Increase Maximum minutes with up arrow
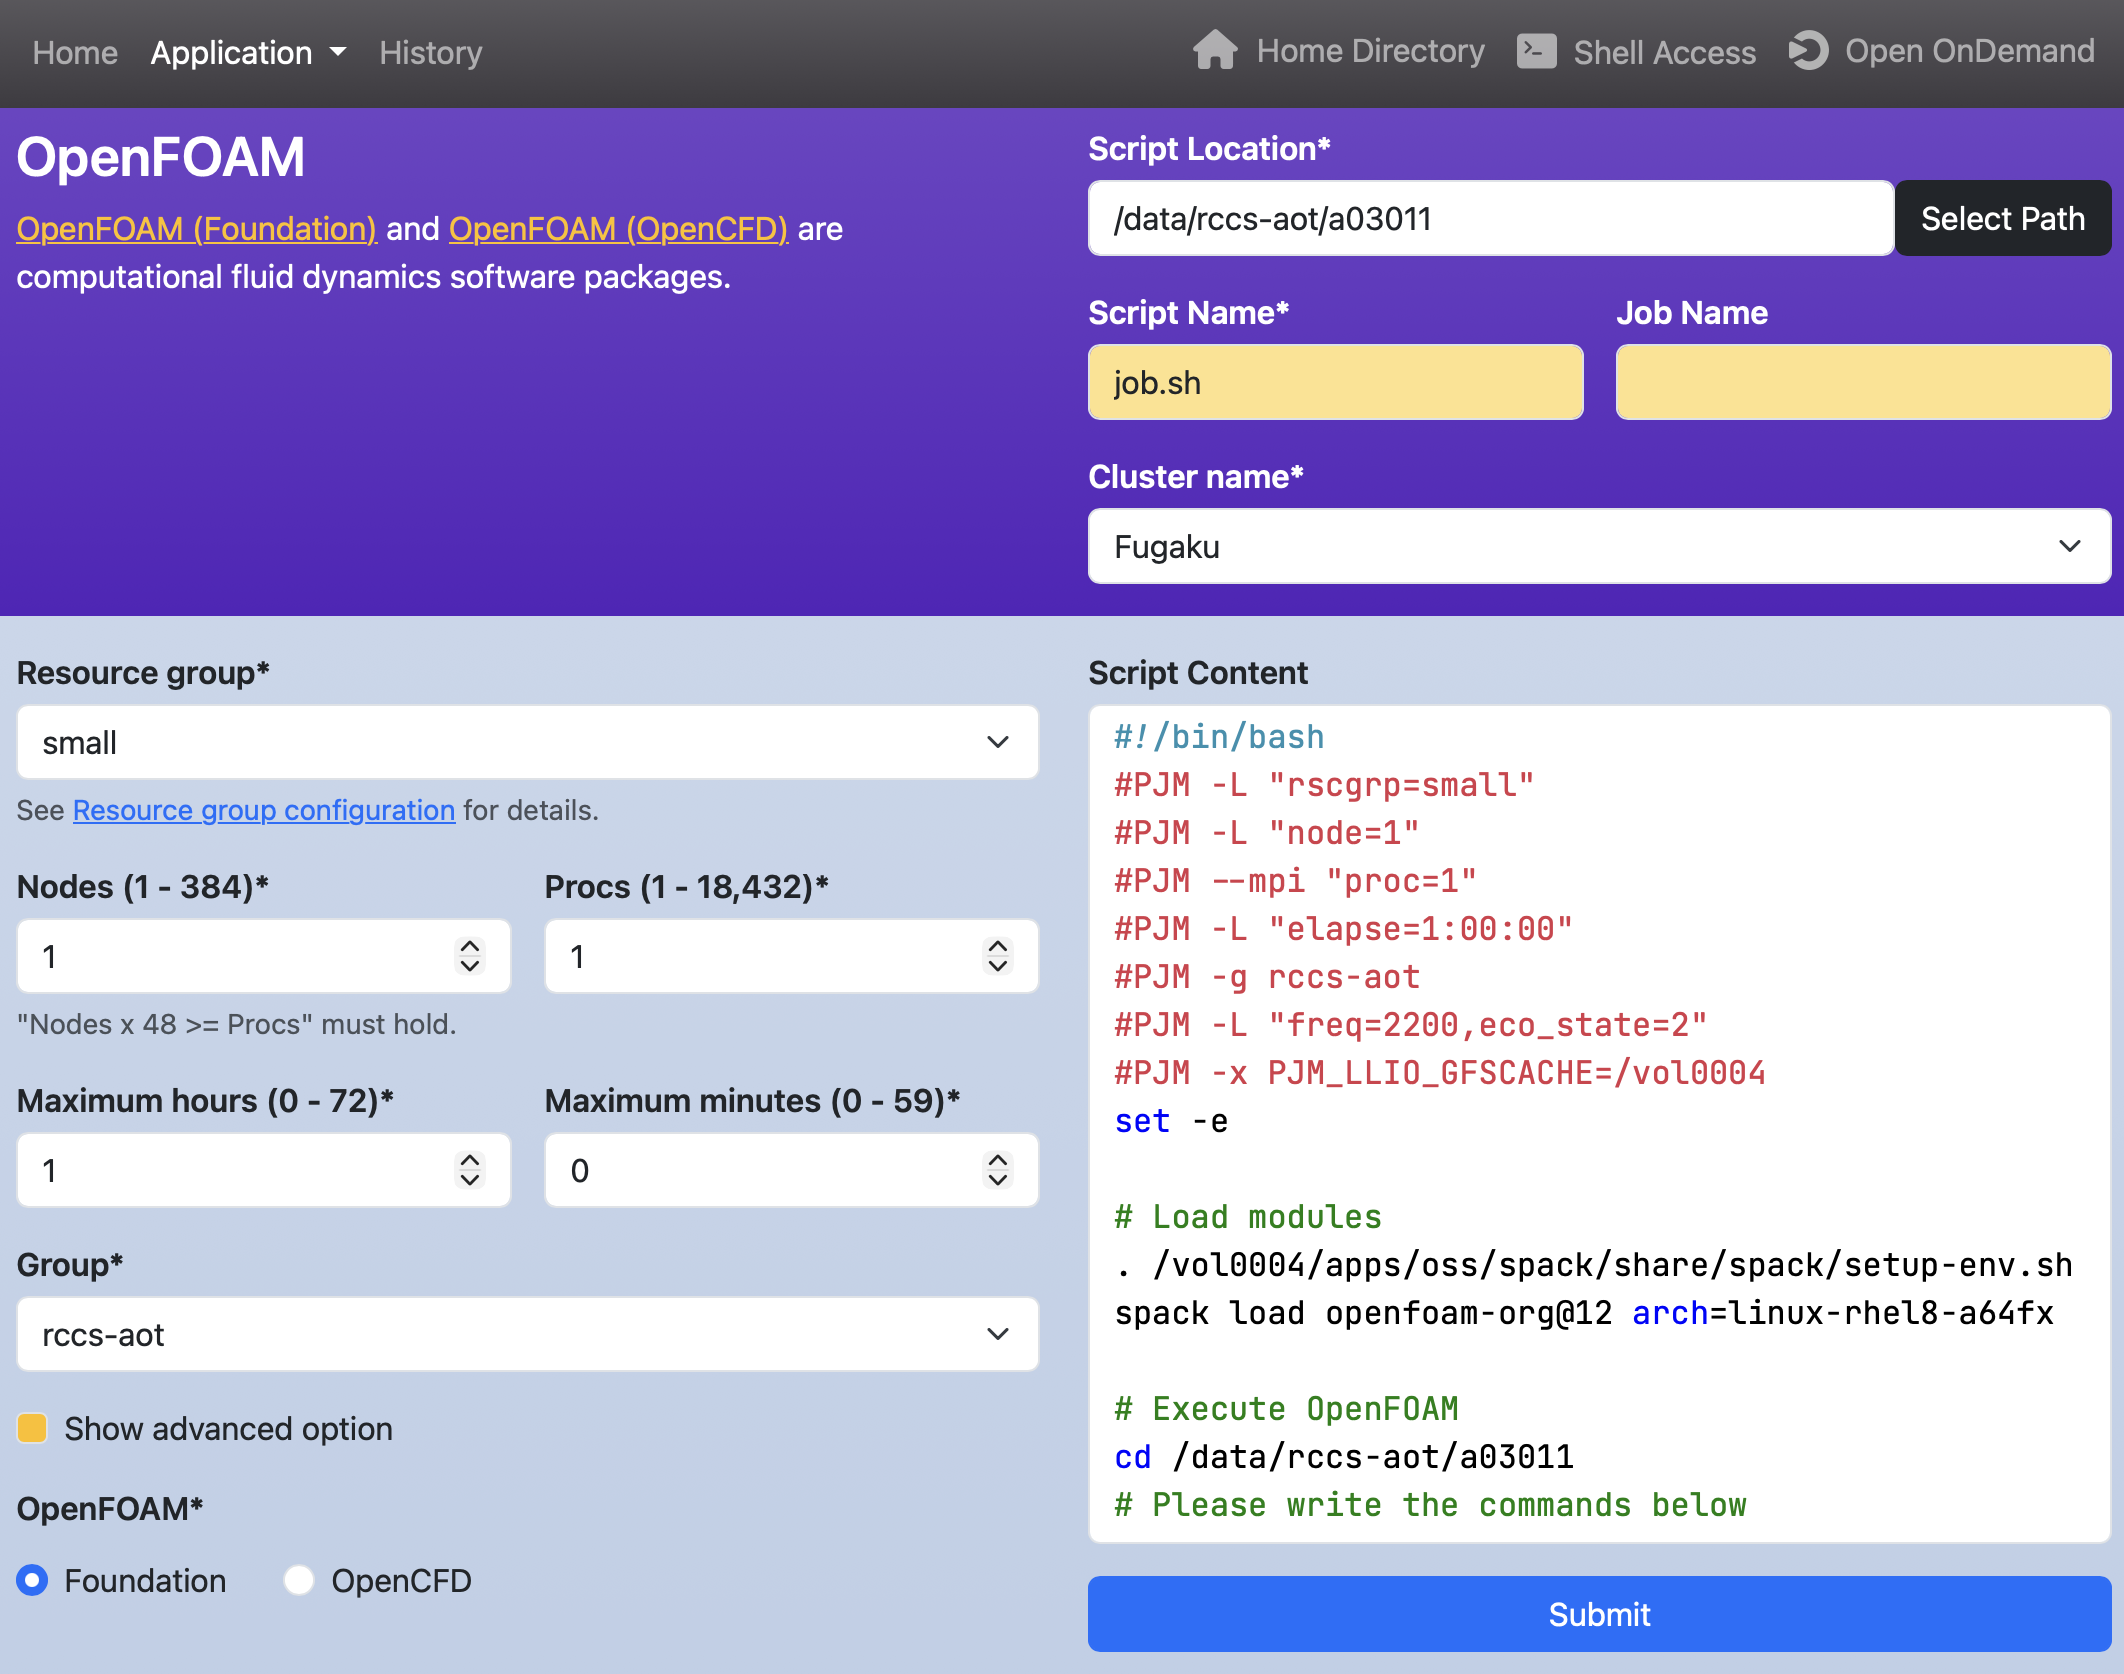2124x1674 pixels. pyautogui.click(x=998, y=1158)
